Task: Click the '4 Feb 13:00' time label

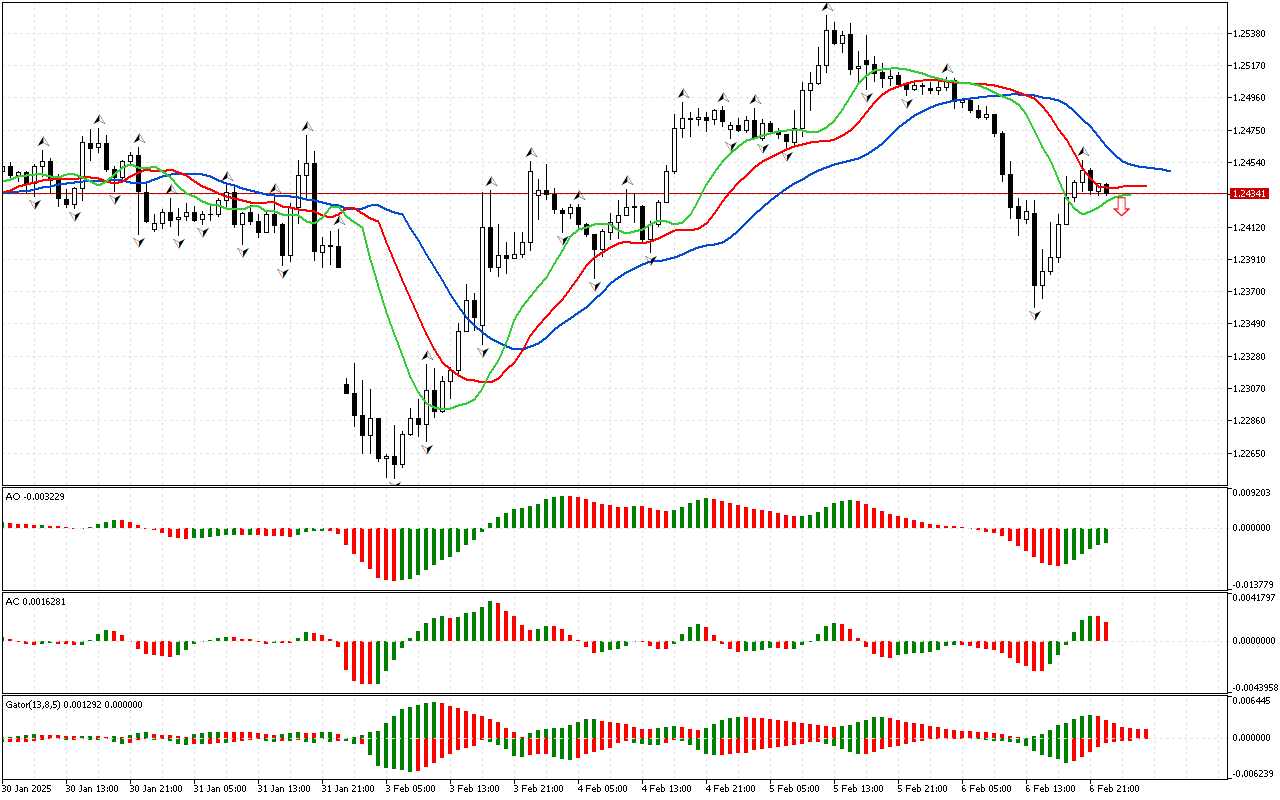Action: pos(668,789)
